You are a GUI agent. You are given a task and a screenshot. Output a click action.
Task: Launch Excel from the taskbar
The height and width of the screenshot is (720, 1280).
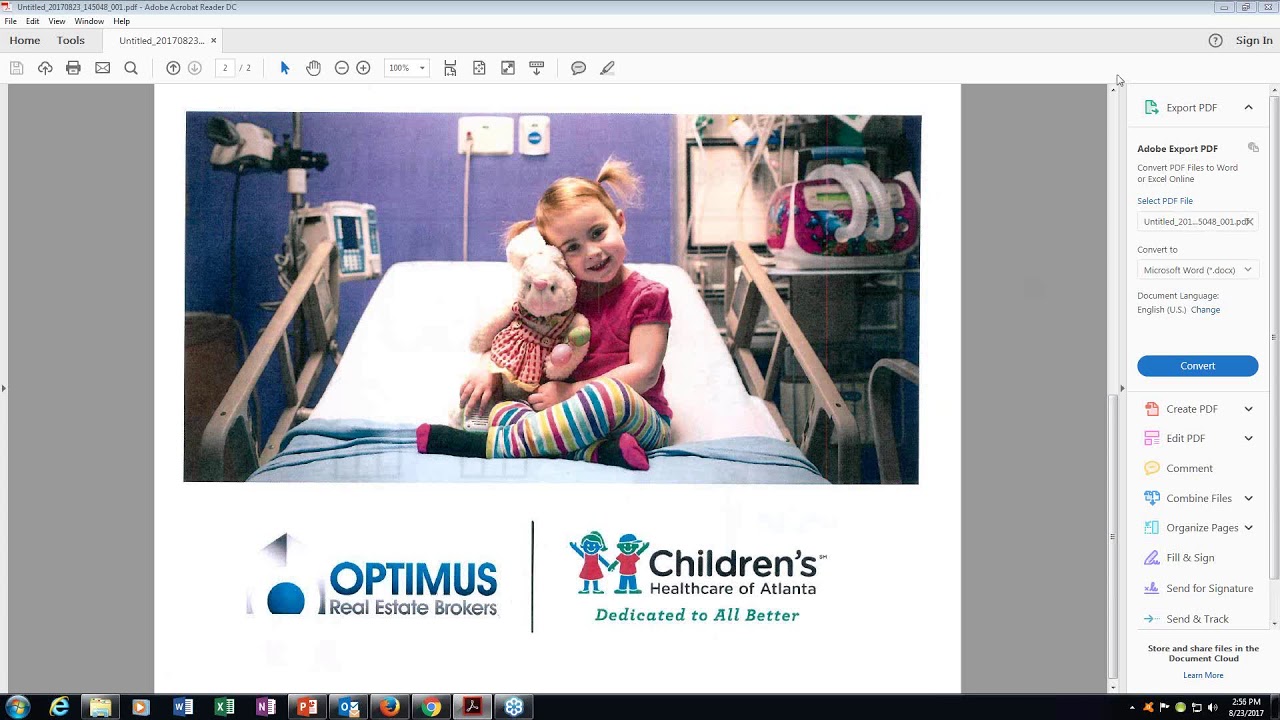tap(224, 707)
